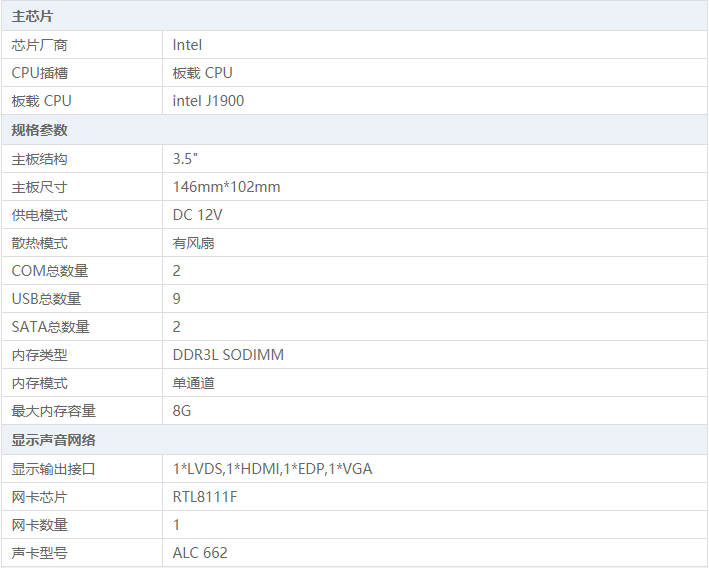Image resolution: width=709 pixels, height=568 pixels.
Task: Click the 规格参数 section header
Action: [40, 130]
